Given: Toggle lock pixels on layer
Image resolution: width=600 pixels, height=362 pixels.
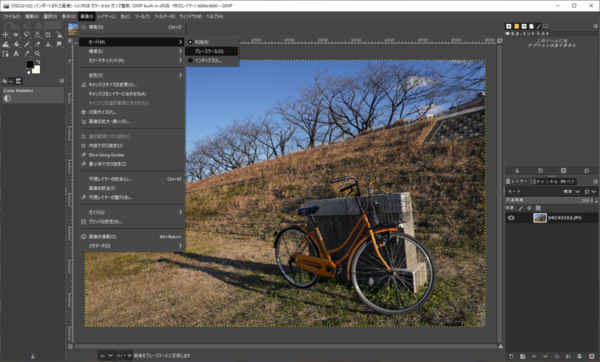Looking at the screenshot, I should (x=520, y=208).
